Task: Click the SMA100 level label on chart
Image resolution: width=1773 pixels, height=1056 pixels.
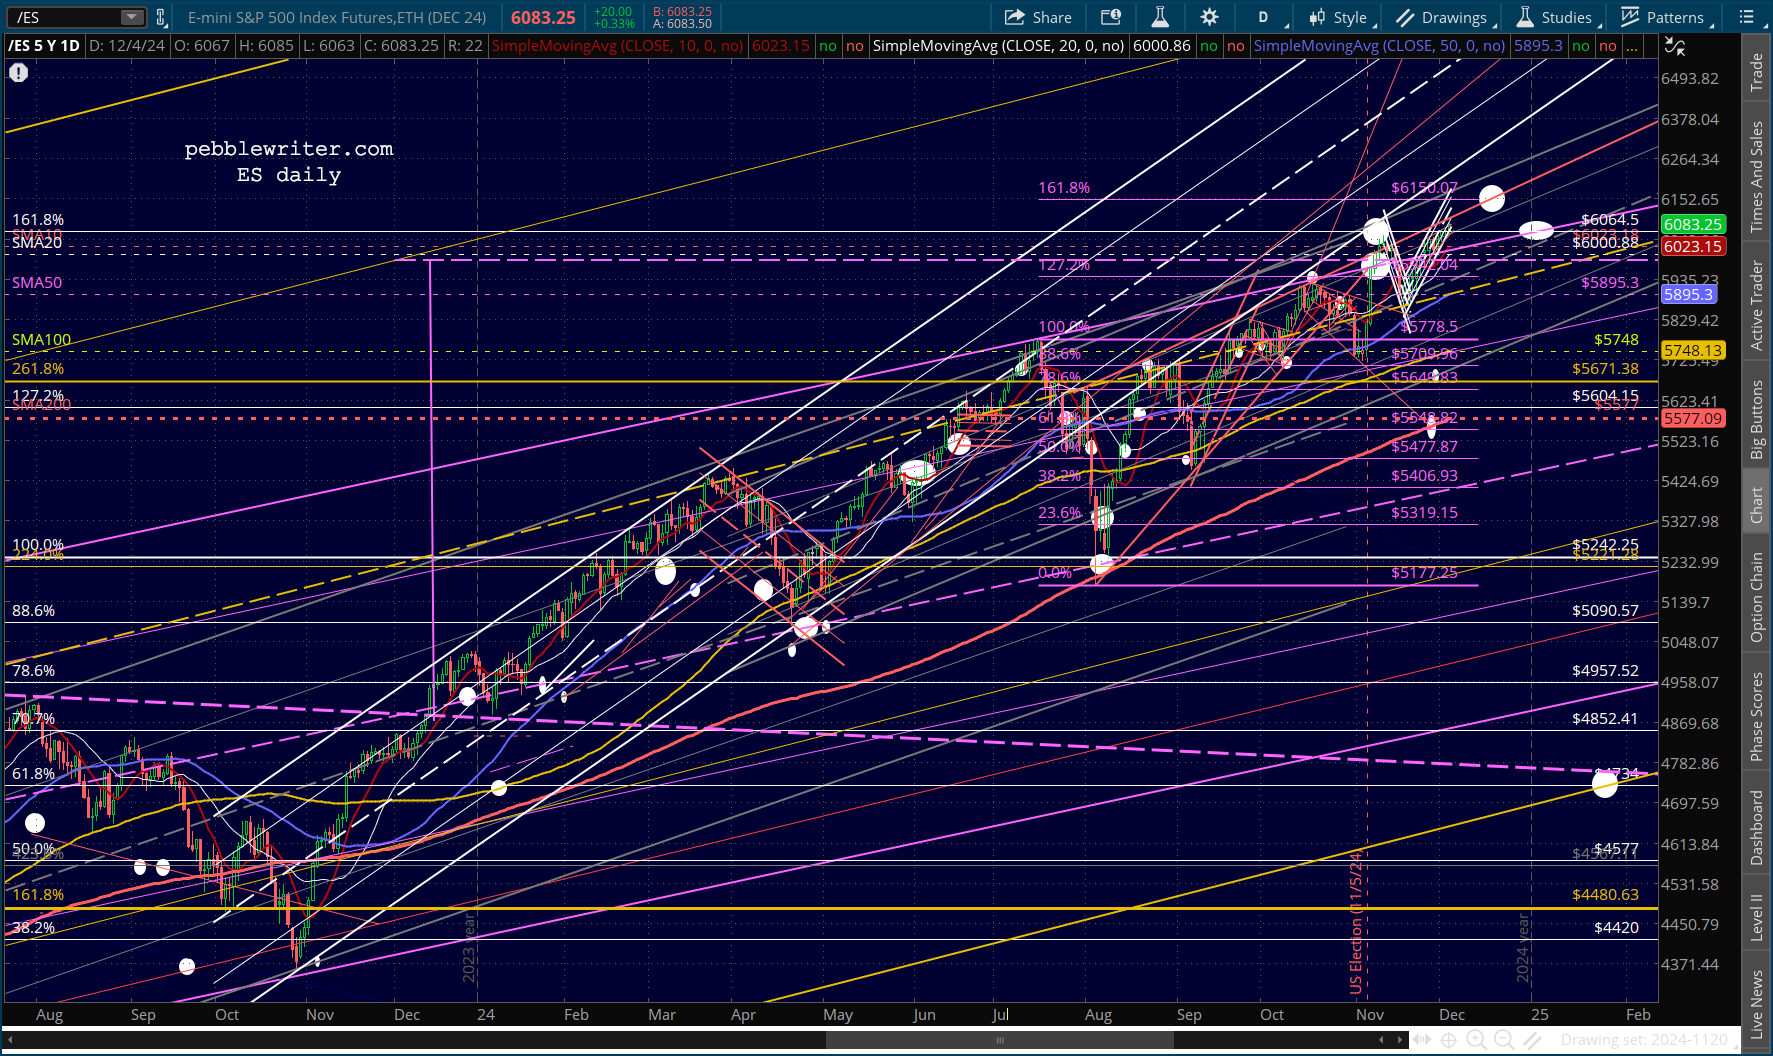Action: [41, 340]
